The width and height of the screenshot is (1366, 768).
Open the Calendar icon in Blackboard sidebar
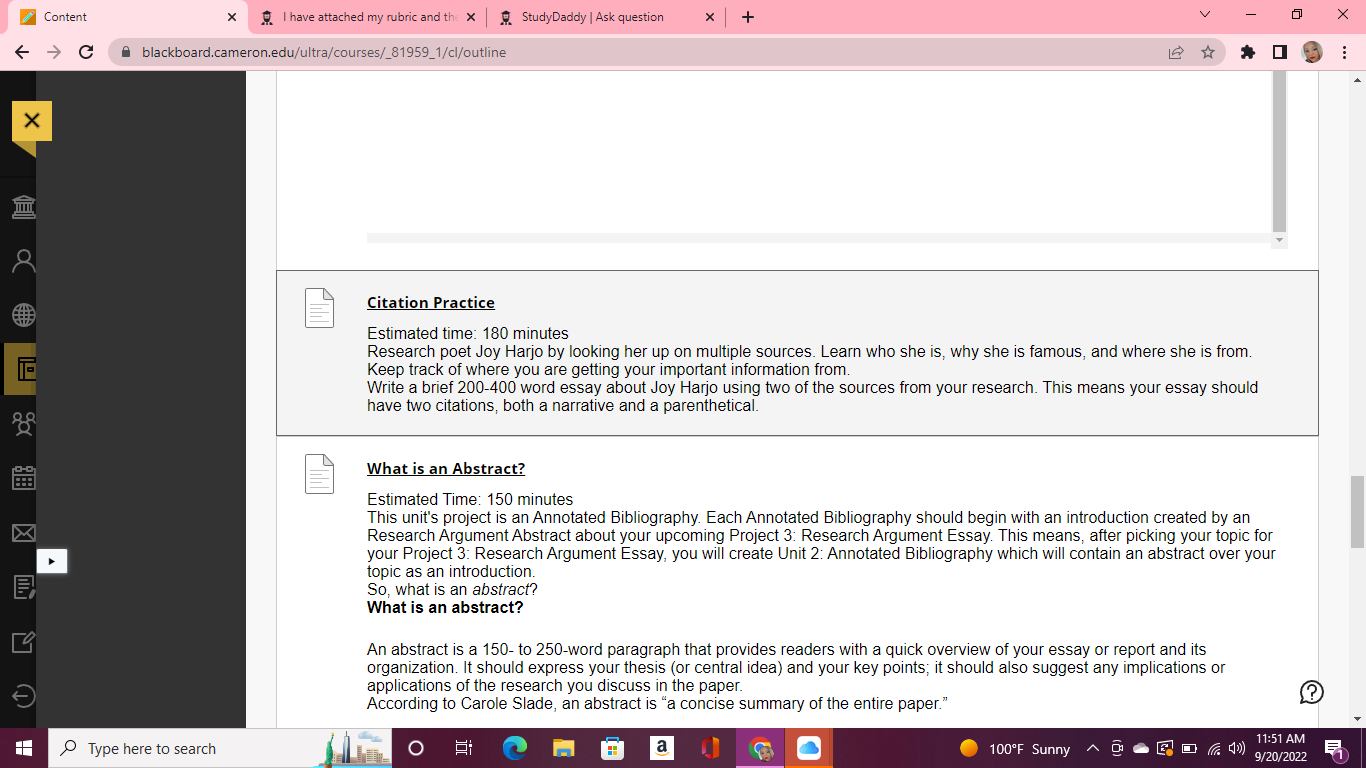(x=24, y=478)
